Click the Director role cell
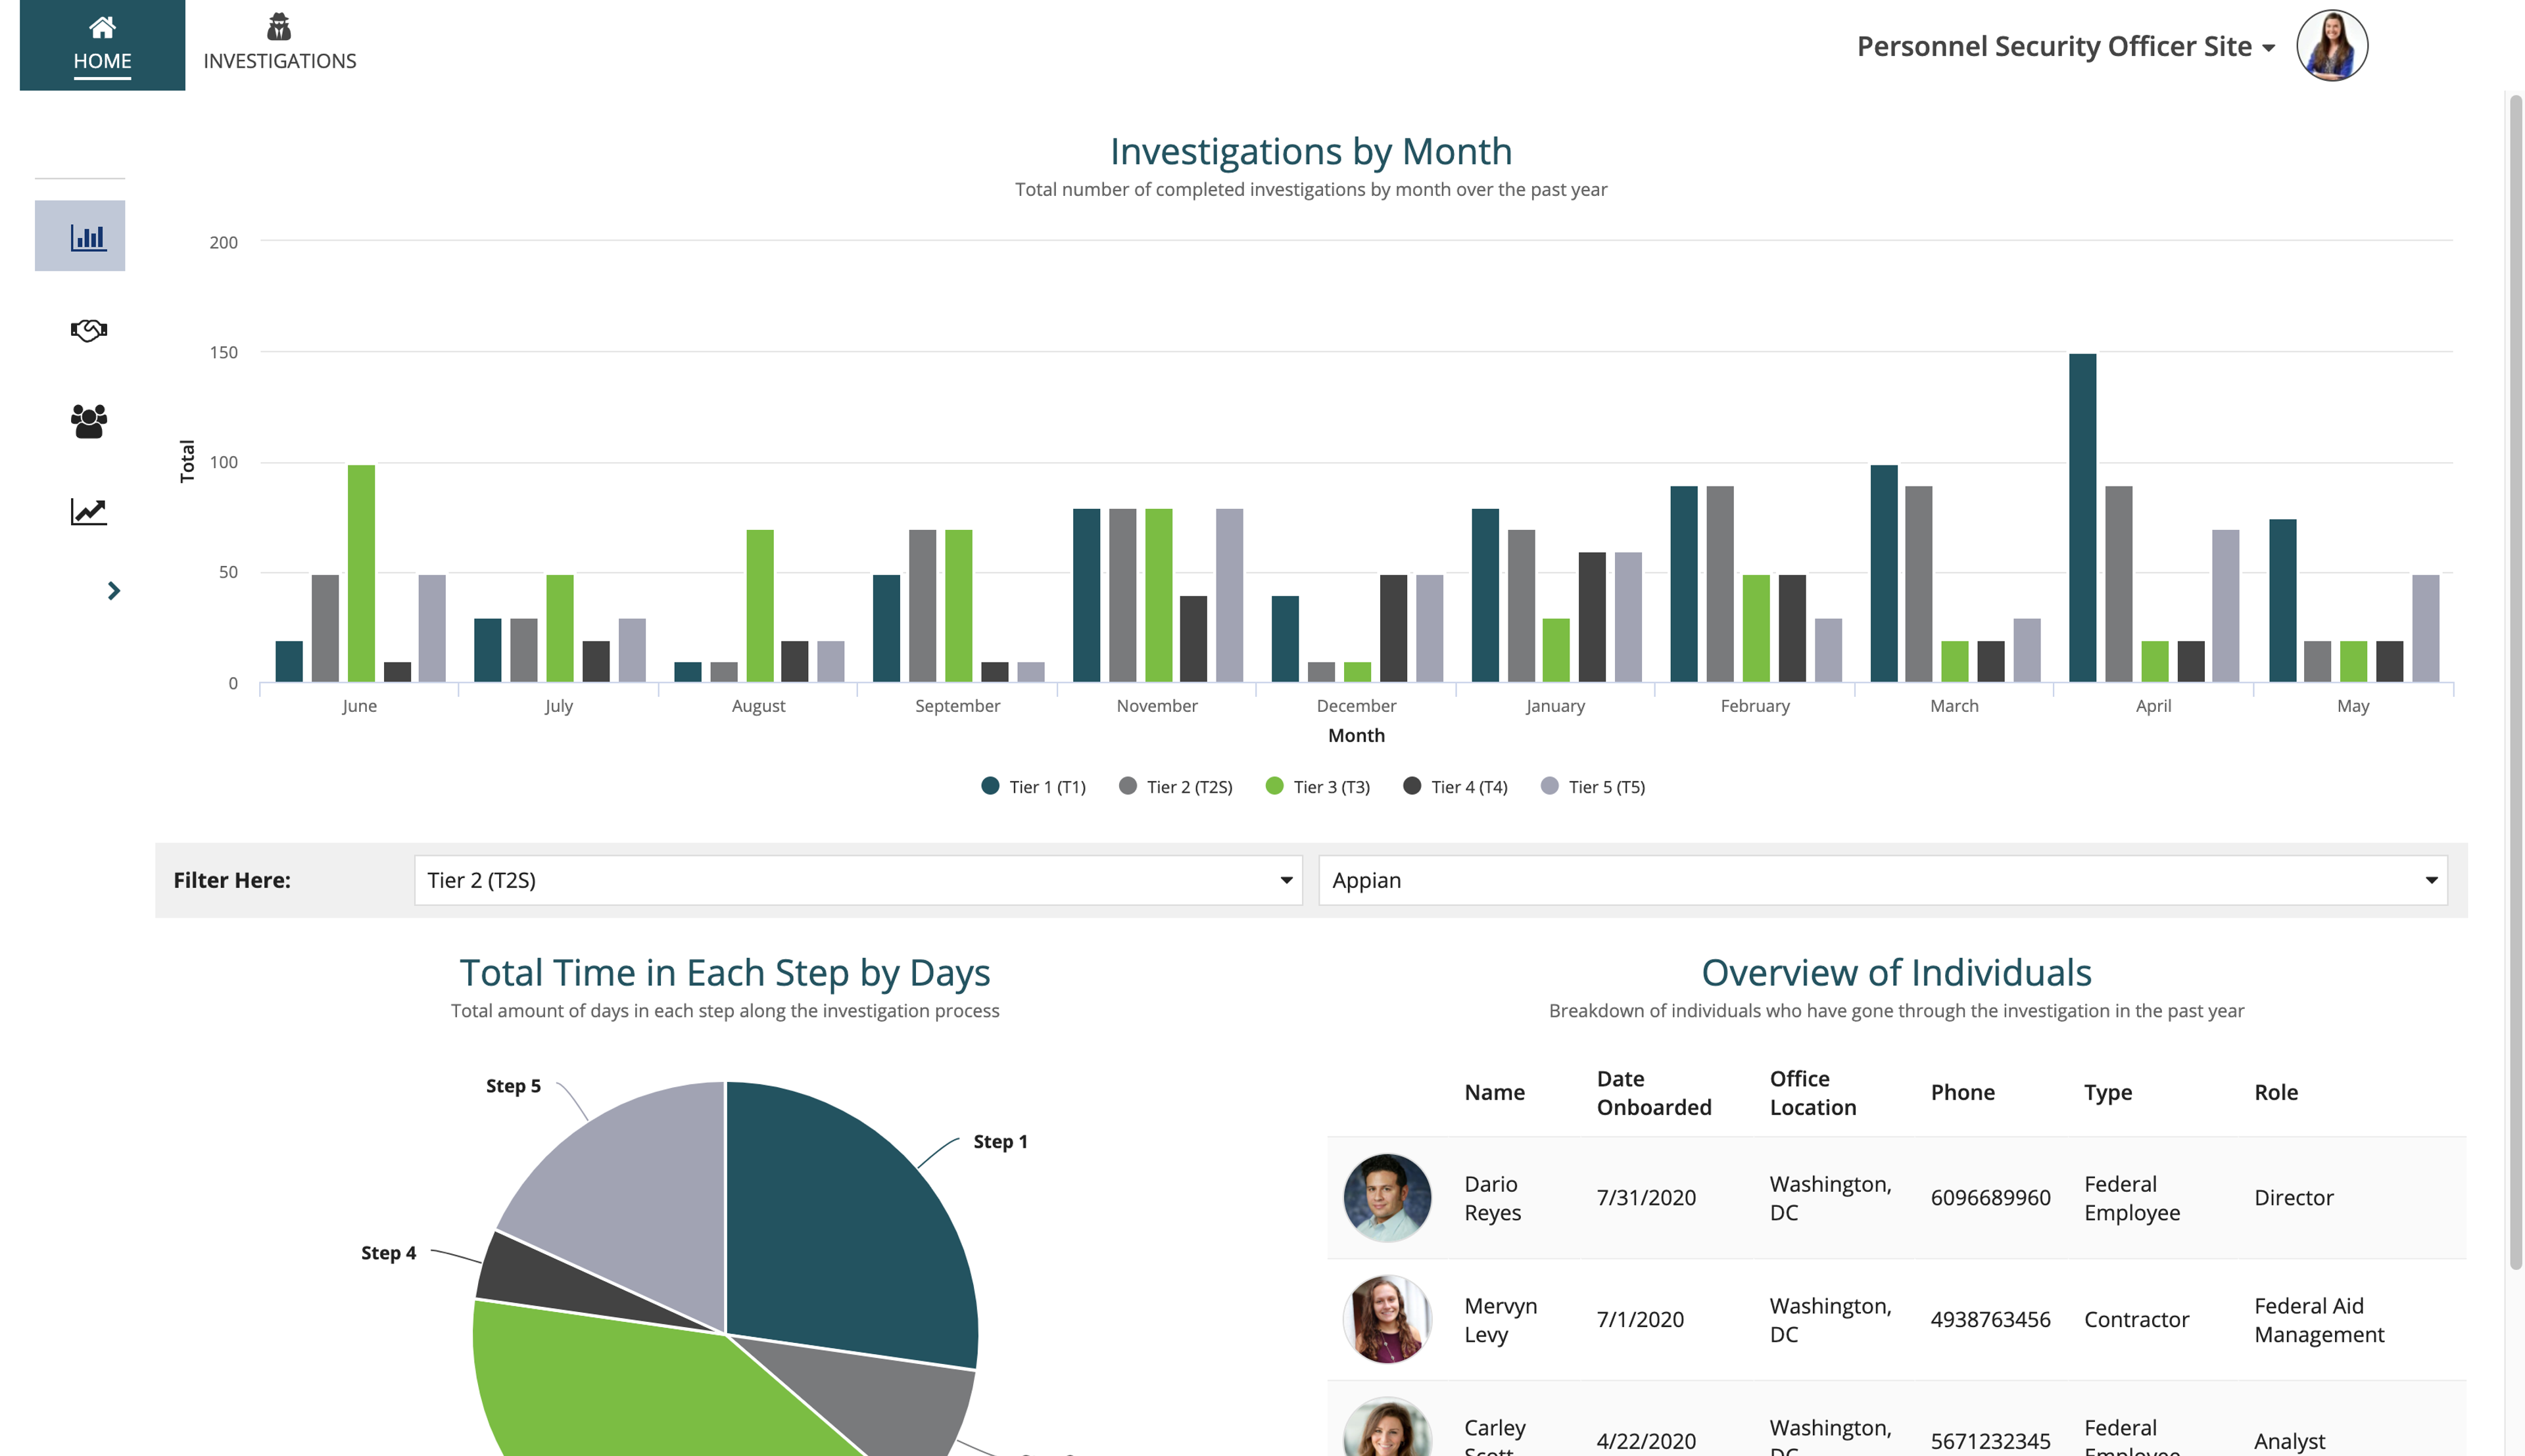This screenshot has width=2525, height=1456. pyautogui.click(x=2293, y=1197)
